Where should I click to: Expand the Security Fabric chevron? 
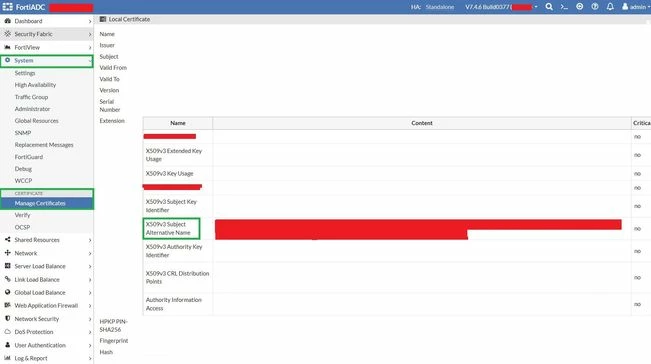90,34
